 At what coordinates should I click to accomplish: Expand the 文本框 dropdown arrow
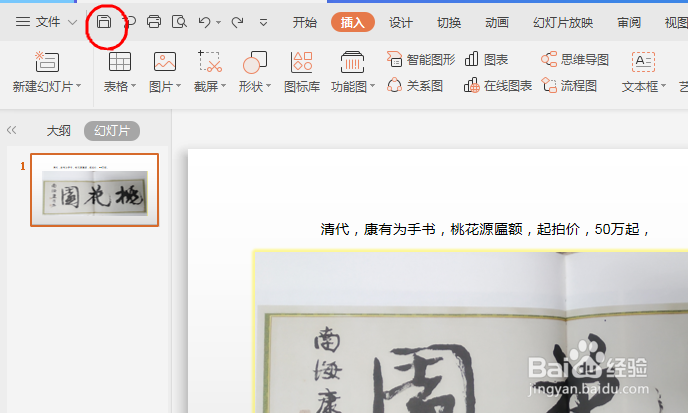click(x=663, y=86)
